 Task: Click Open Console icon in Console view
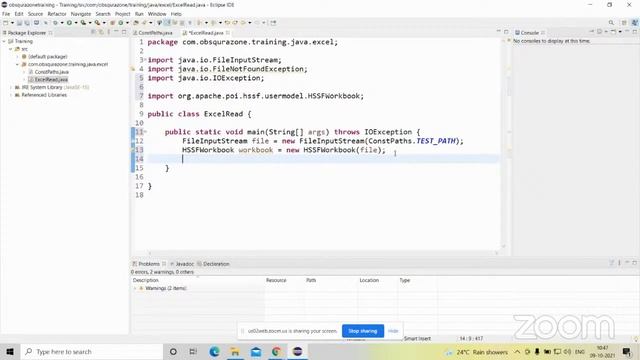(x=613, y=31)
